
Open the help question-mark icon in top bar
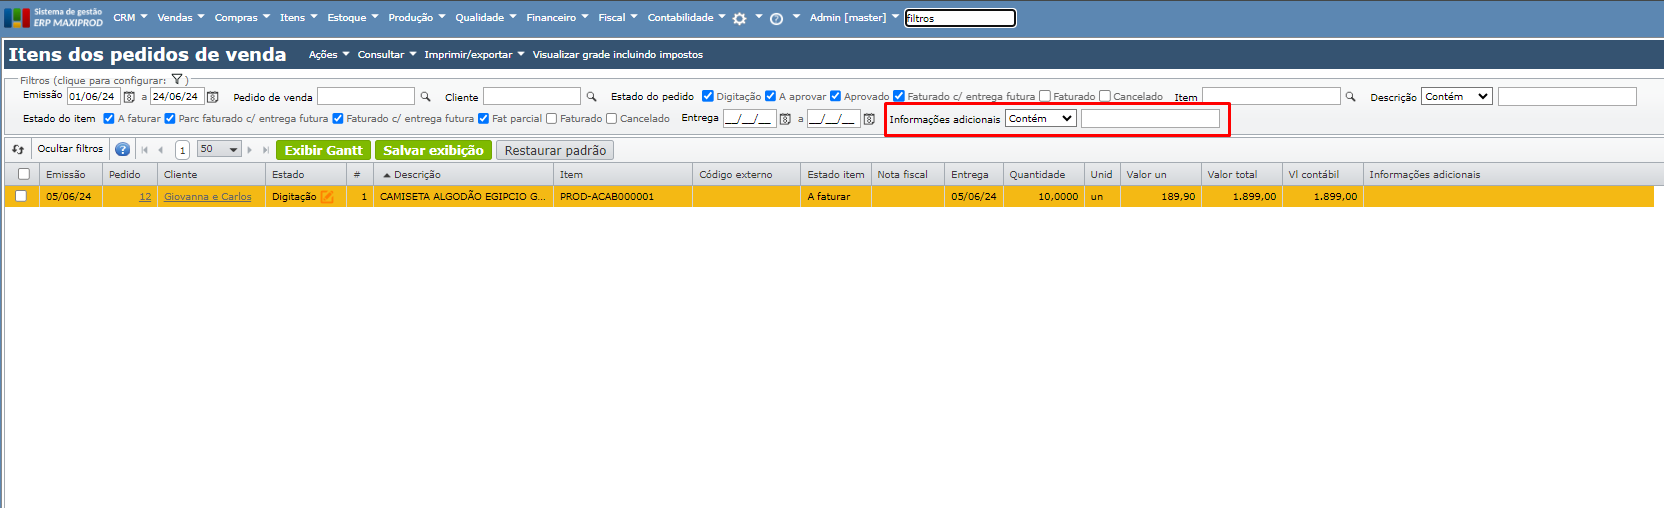coord(776,18)
